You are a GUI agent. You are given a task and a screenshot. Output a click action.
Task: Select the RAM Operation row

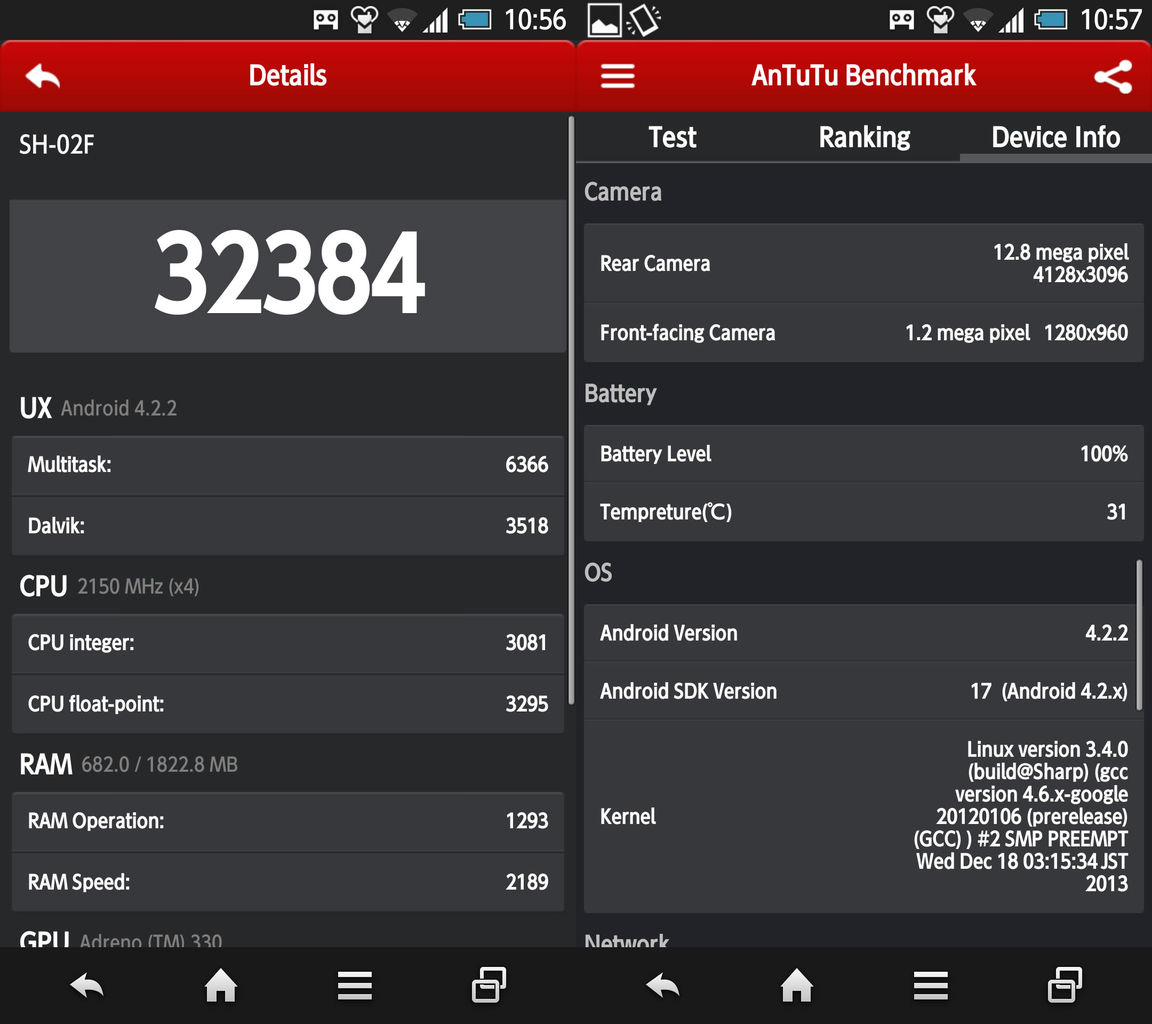288,821
